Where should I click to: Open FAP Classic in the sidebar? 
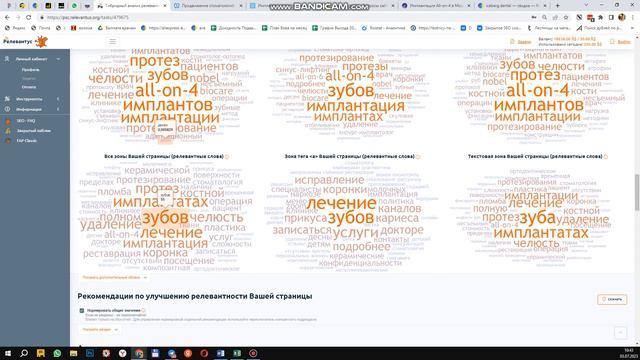(27, 140)
